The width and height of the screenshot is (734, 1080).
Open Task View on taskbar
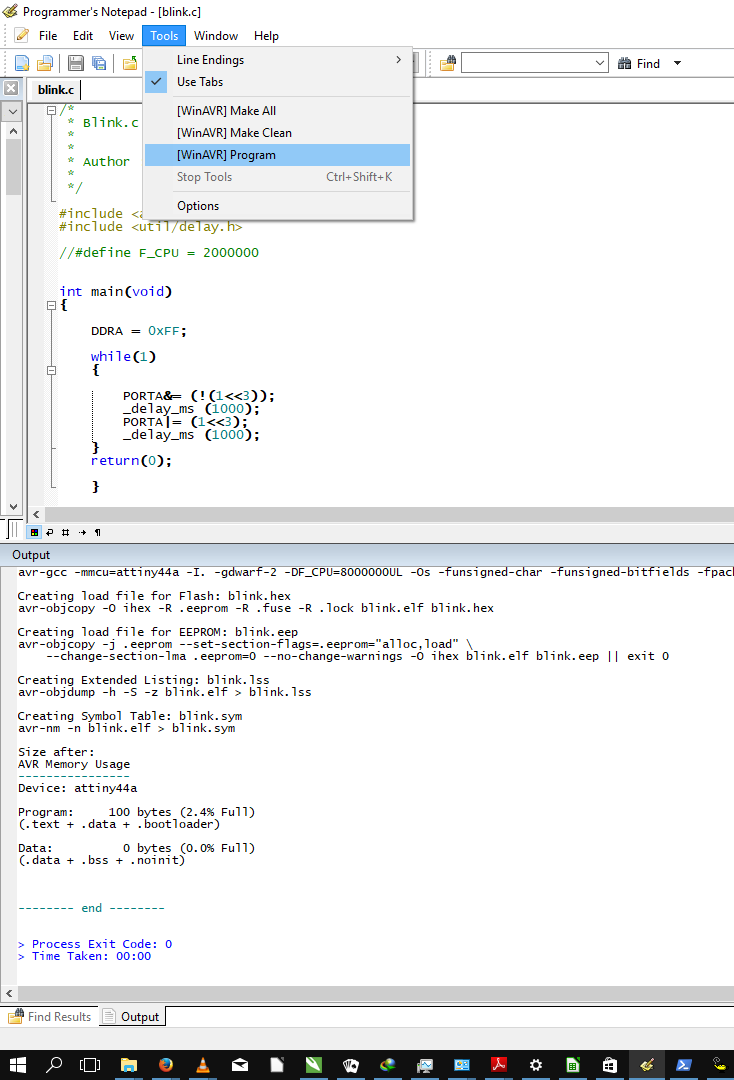pyautogui.click(x=90, y=1065)
